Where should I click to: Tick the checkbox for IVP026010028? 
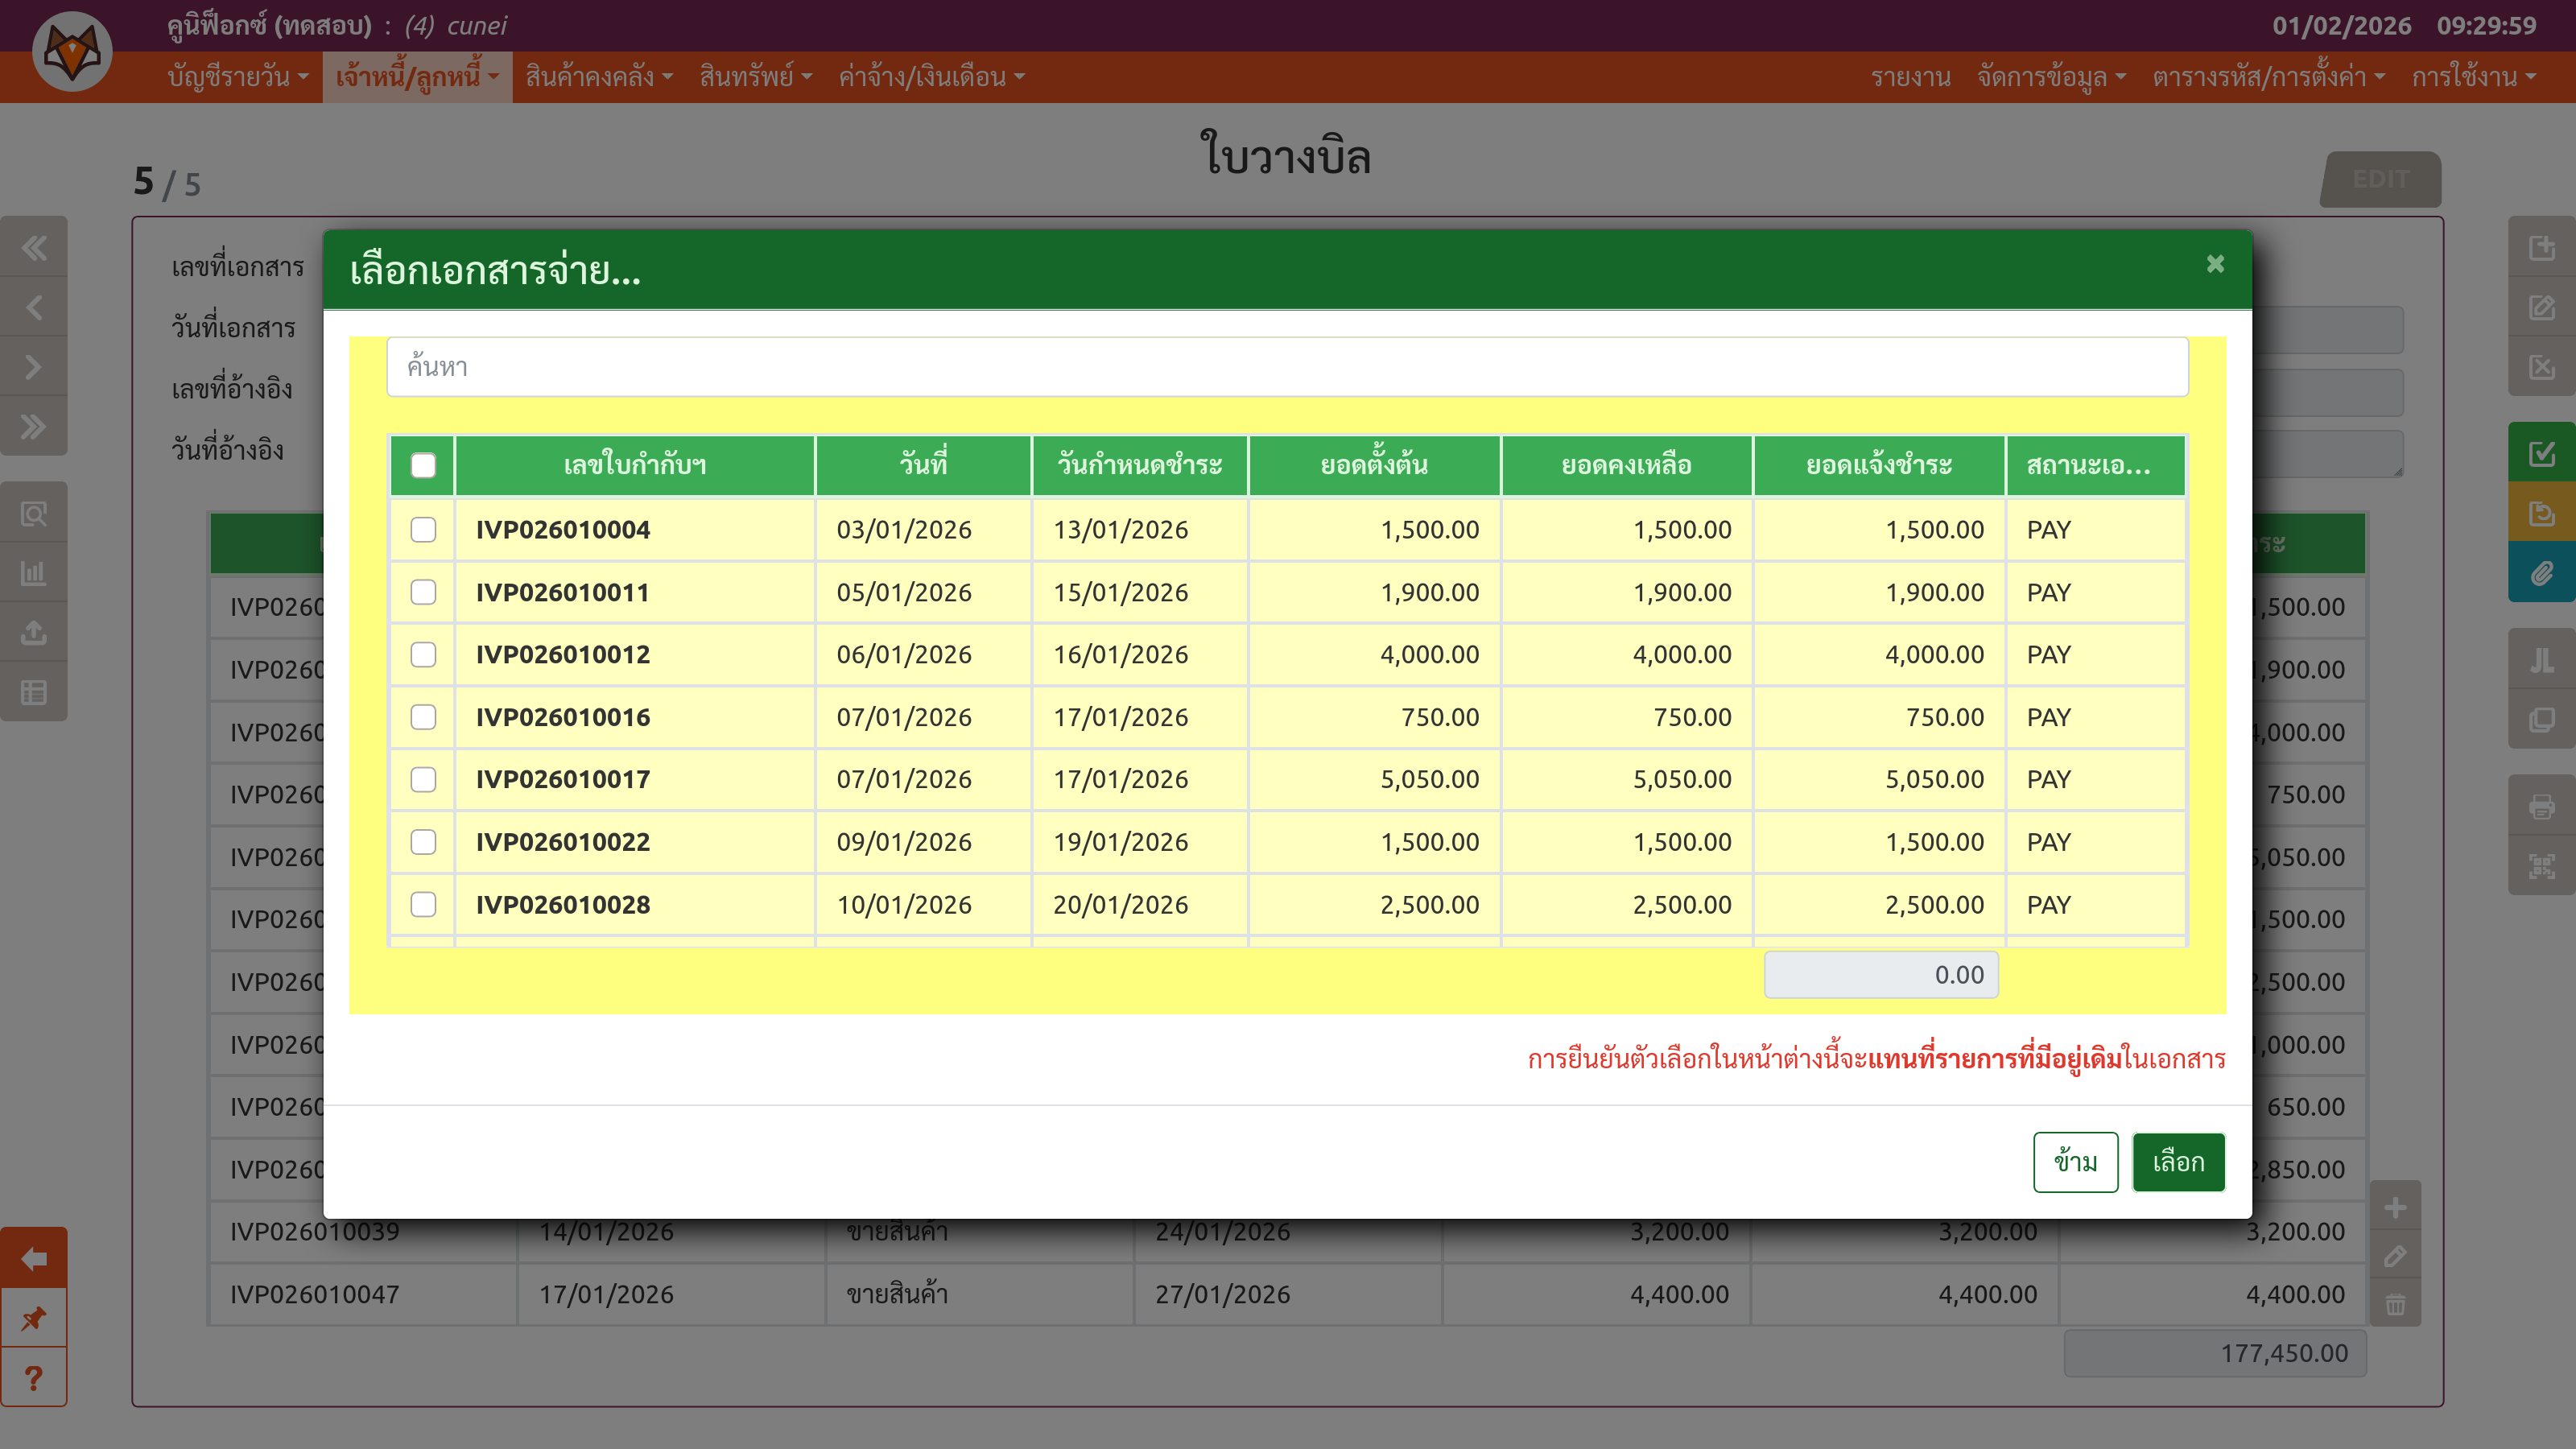(423, 904)
